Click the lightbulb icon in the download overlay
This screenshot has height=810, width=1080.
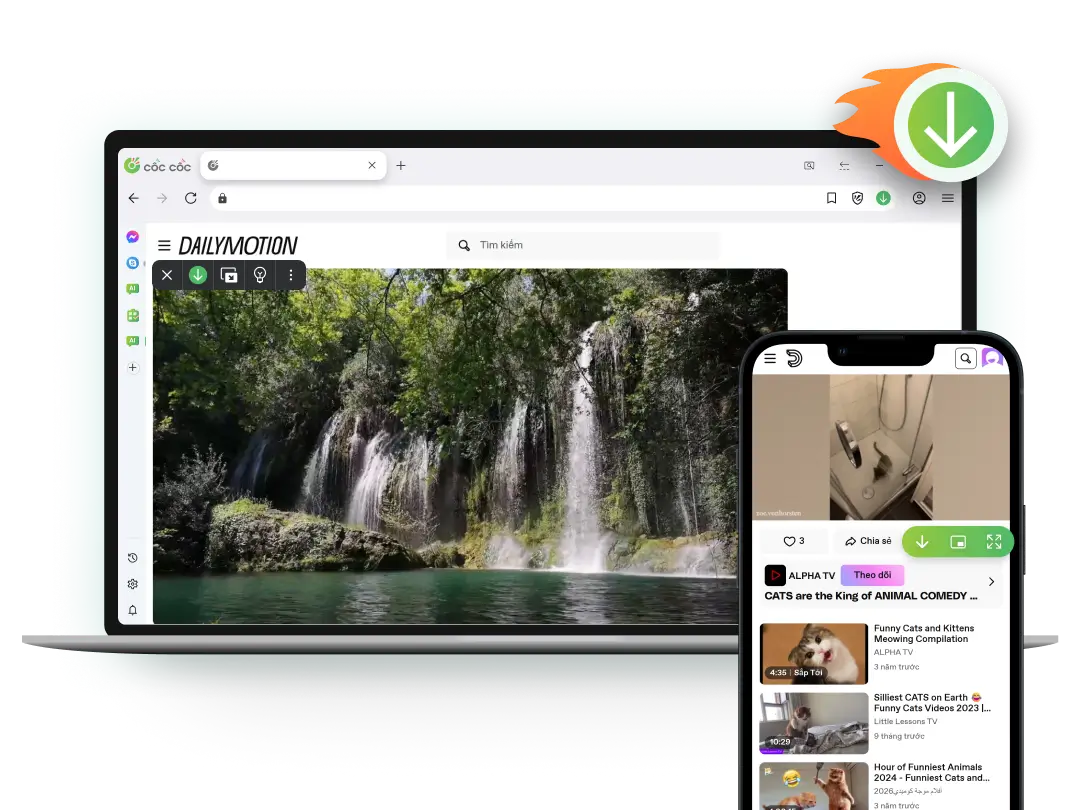pos(260,275)
